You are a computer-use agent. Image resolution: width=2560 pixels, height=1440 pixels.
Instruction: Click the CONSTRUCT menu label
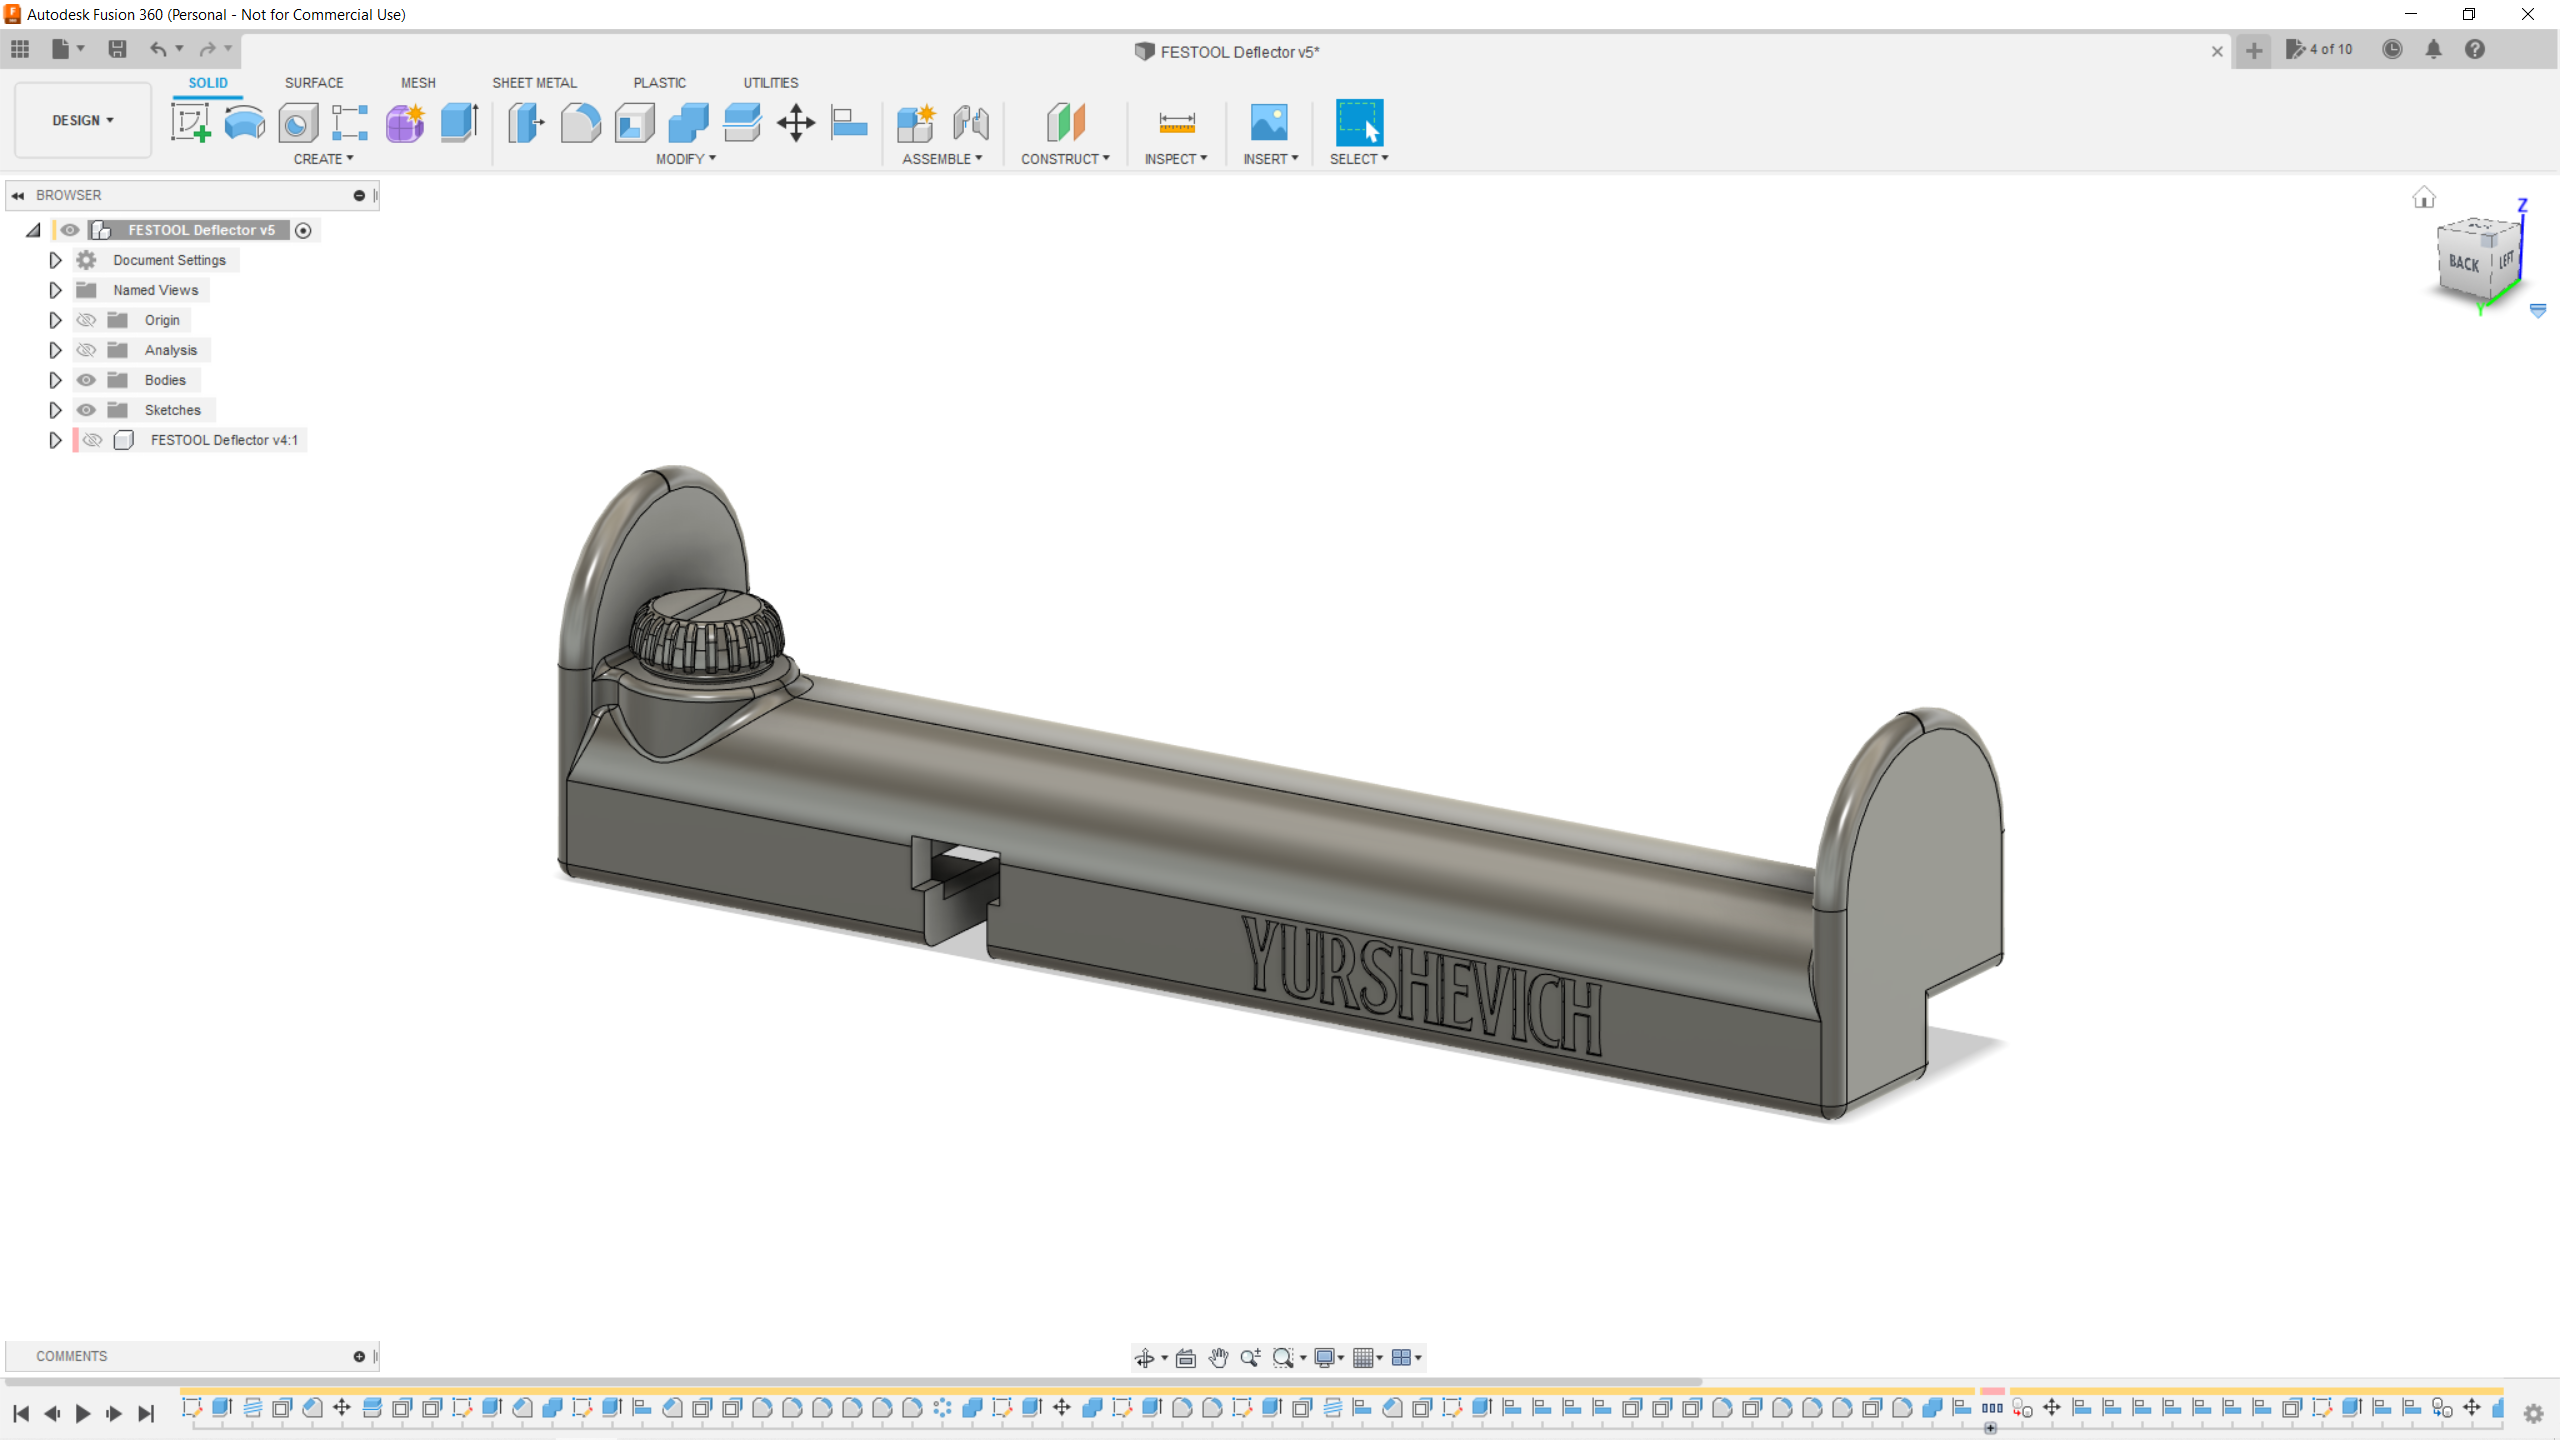(1065, 159)
